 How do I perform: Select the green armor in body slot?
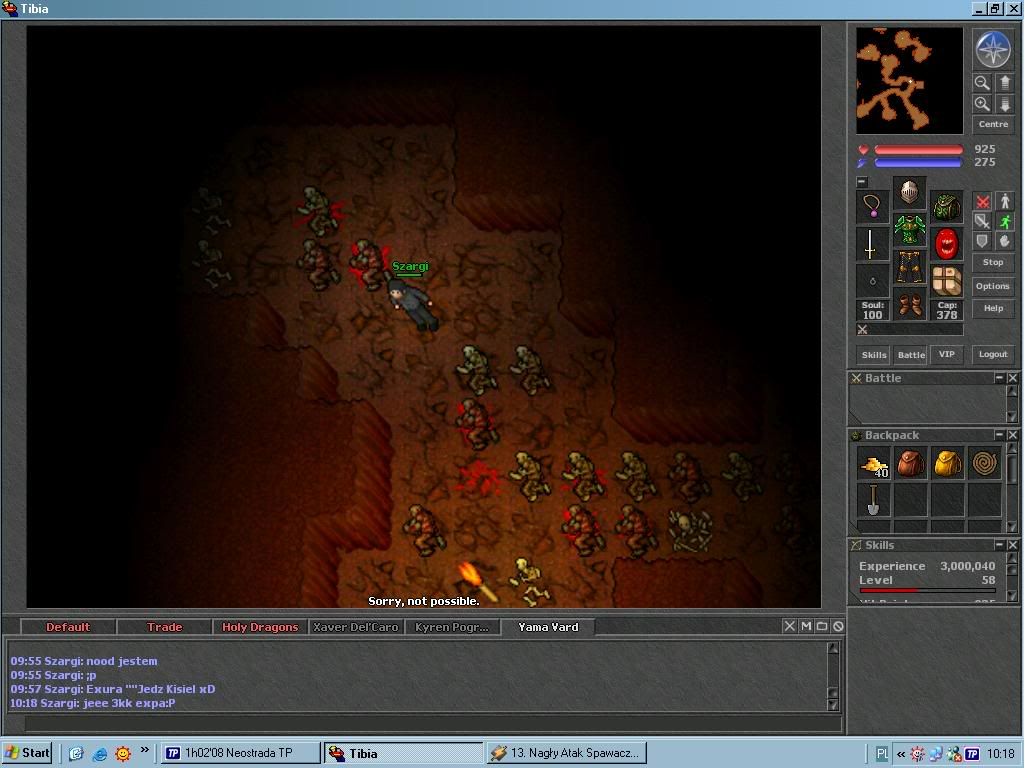[x=909, y=229]
